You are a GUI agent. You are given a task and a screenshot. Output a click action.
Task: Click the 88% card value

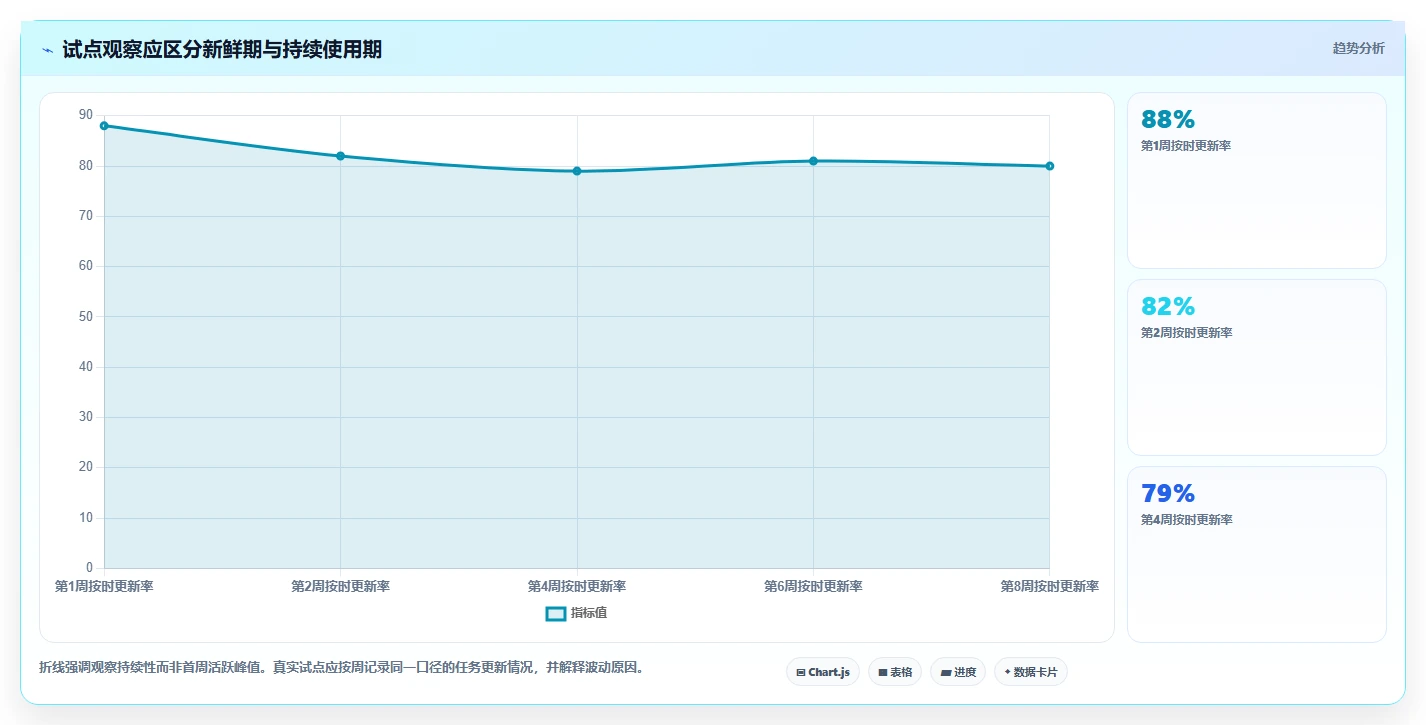click(x=1168, y=120)
